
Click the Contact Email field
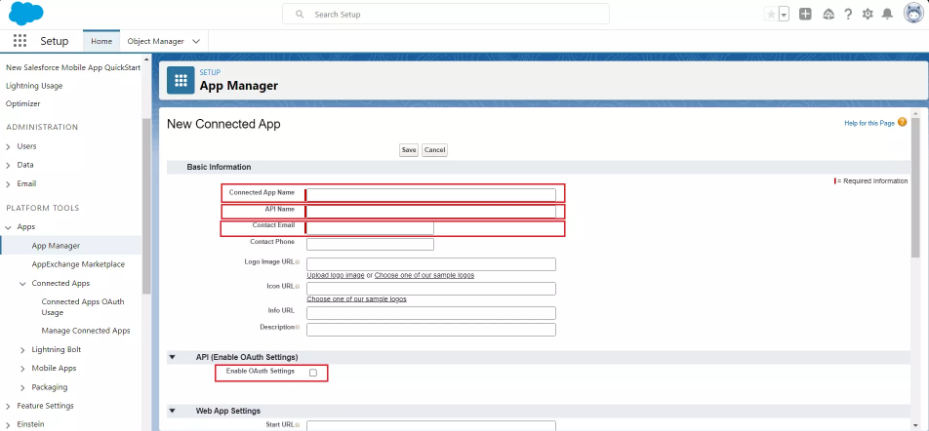(x=370, y=228)
